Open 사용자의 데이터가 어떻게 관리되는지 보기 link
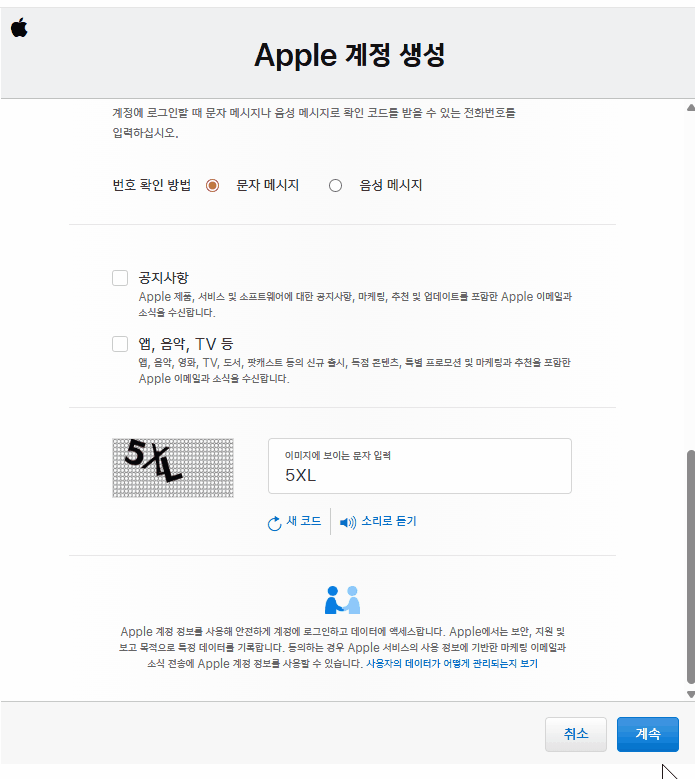Image resolution: width=695 pixels, height=779 pixels. coord(452,663)
